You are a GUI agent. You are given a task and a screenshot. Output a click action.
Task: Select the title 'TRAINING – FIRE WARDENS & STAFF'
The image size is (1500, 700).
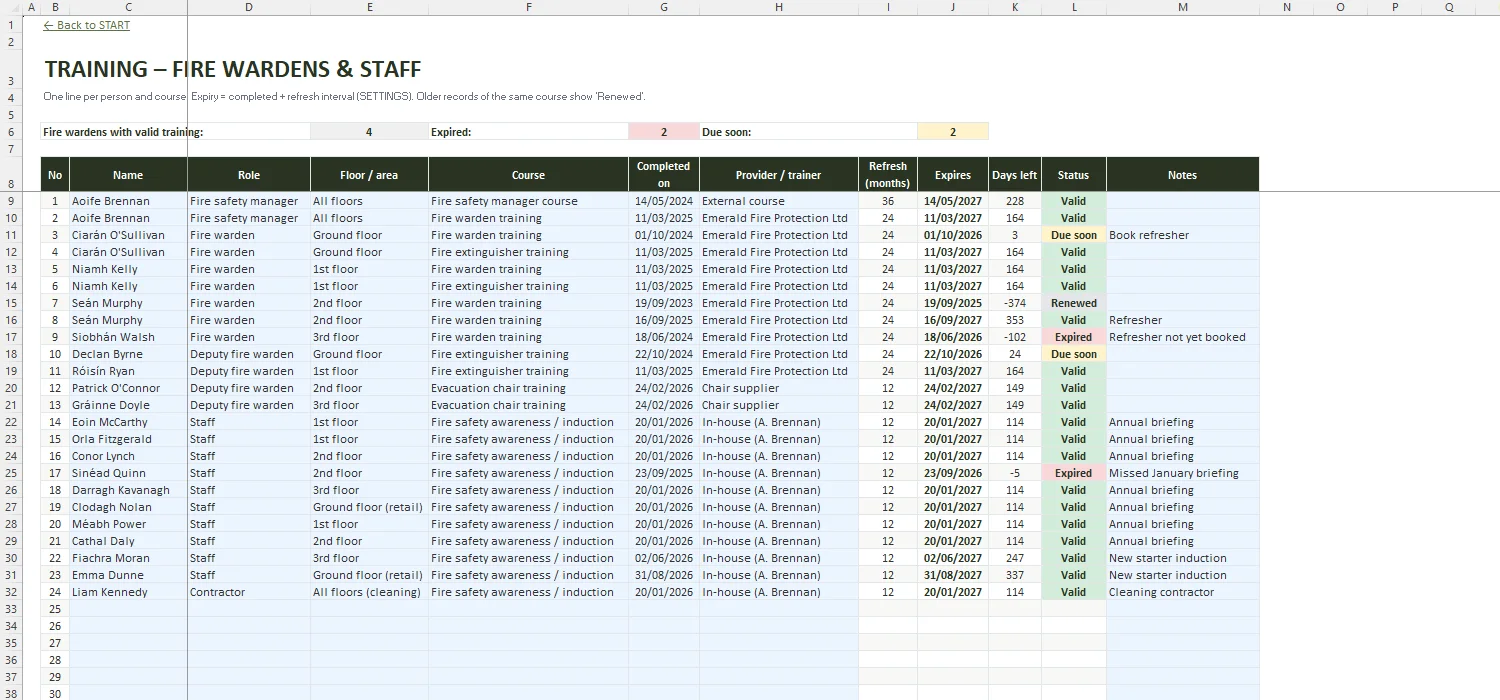[233, 69]
